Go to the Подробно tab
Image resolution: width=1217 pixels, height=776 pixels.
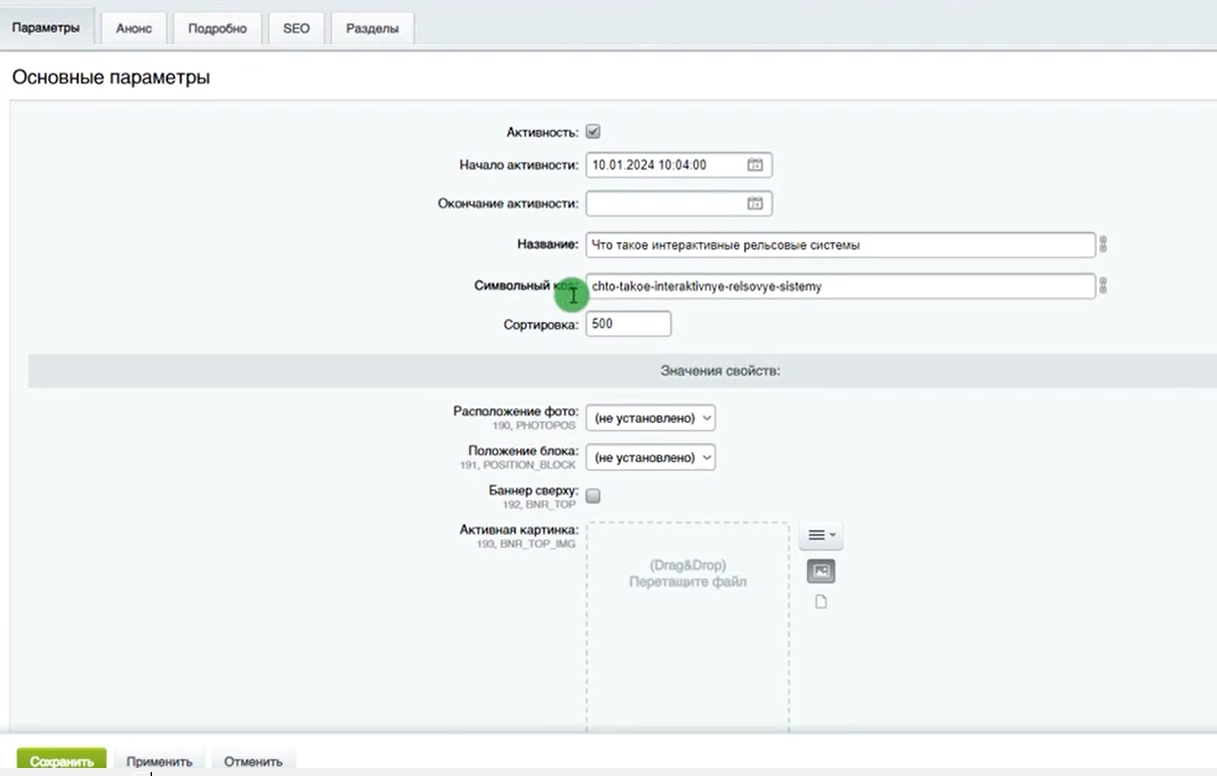coord(217,29)
